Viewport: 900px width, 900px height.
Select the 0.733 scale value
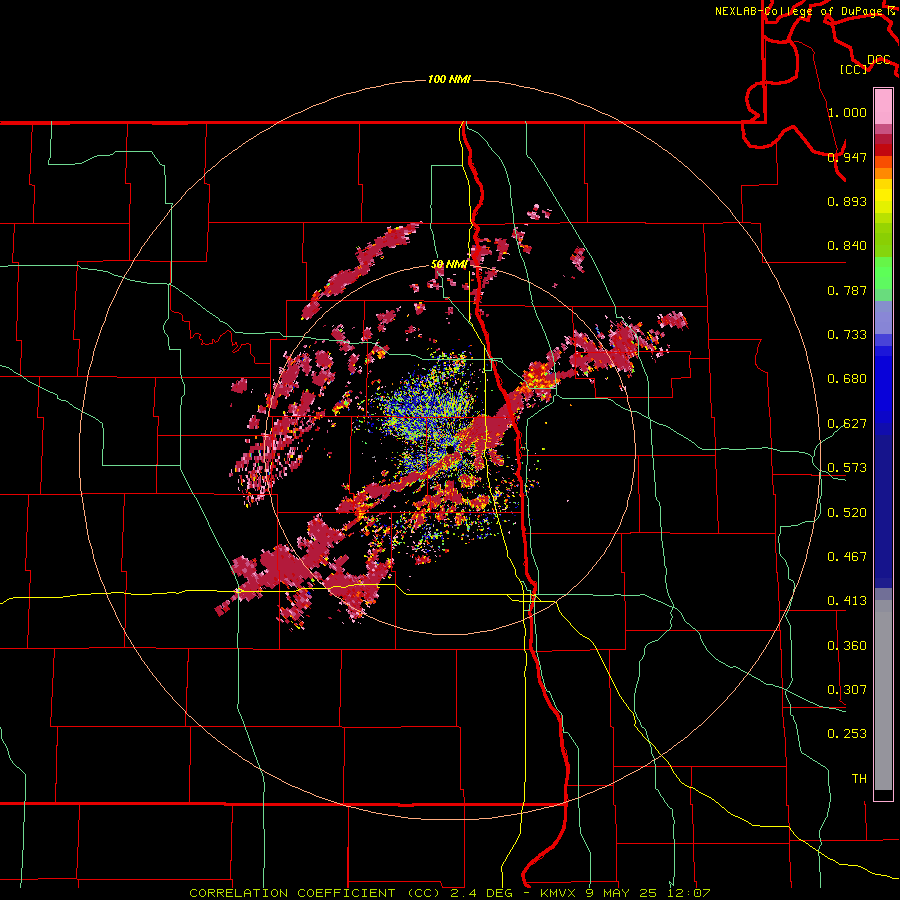847,335
